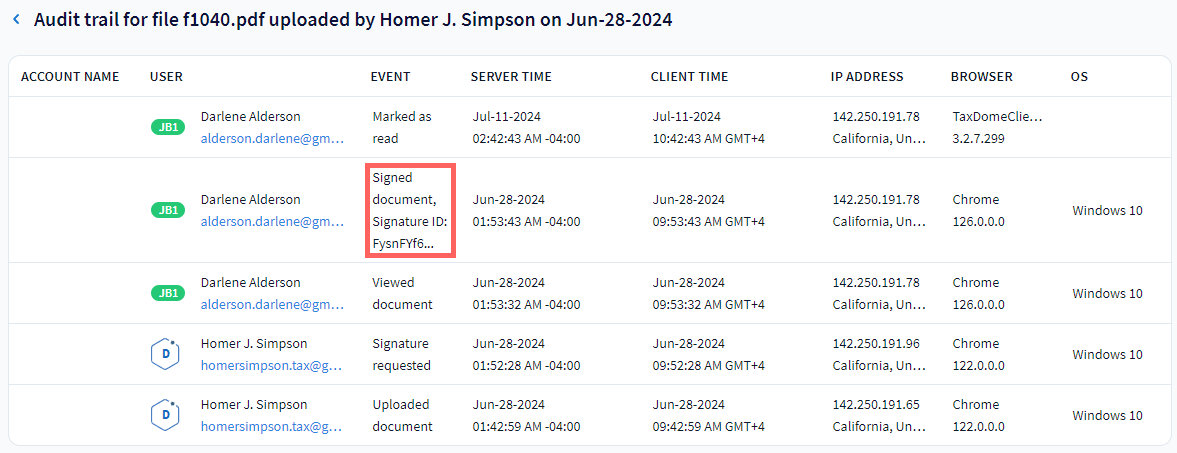The width and height of the screenshot is (1177, 453).
Task: Click Homer's avatar in Uploaded document row
Action: pyautogui.click(x=165, y=415)
